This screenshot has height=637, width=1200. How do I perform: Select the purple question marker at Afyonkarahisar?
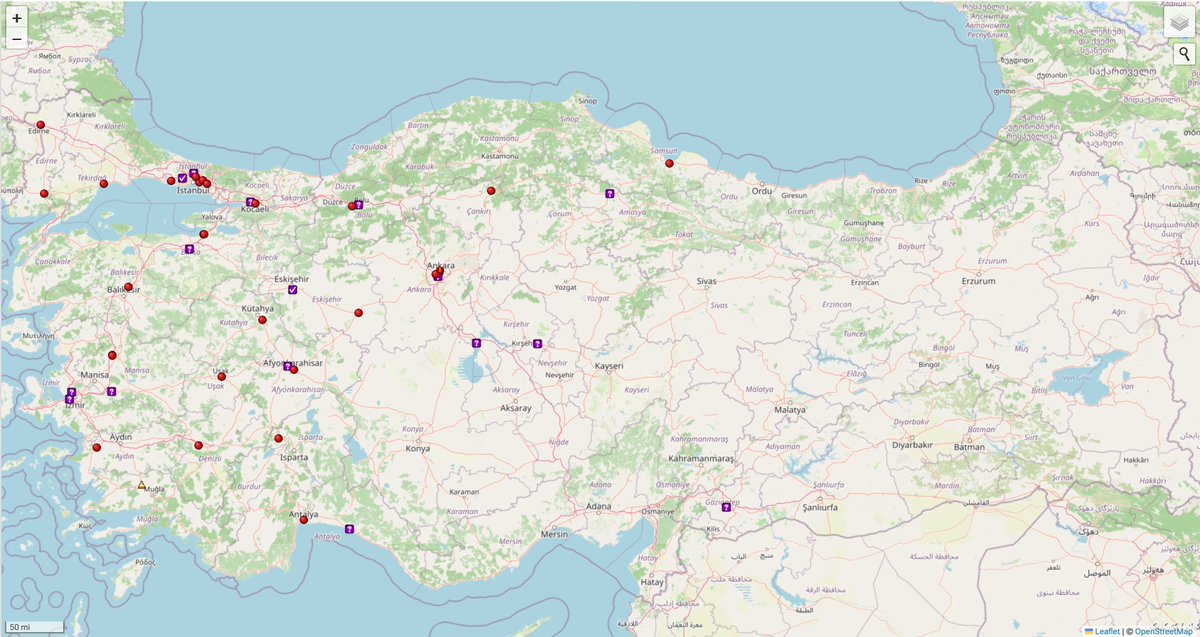287,367
